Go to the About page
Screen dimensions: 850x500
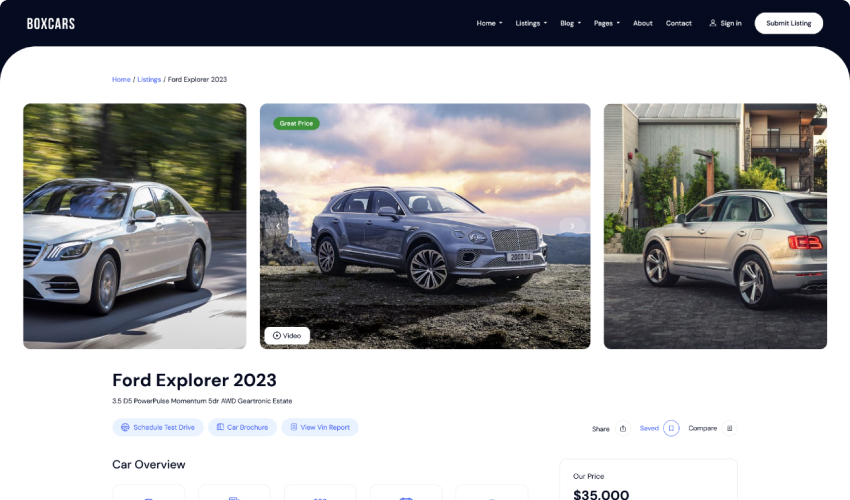[x=642, y=23]
